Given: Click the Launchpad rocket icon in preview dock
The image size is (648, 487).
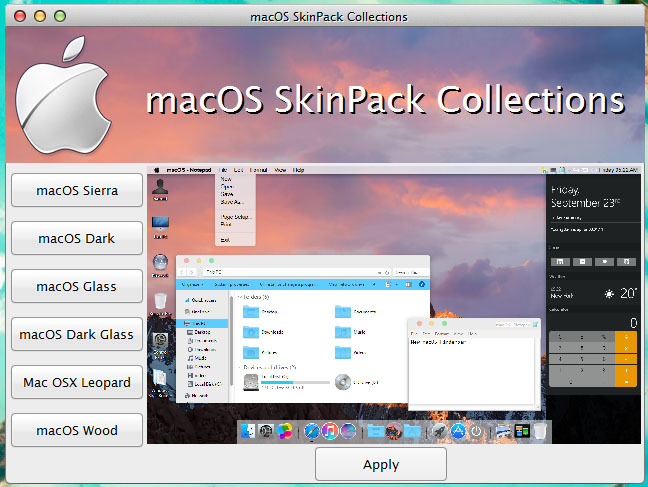Looking at the screenshot, I should (439, 431).
